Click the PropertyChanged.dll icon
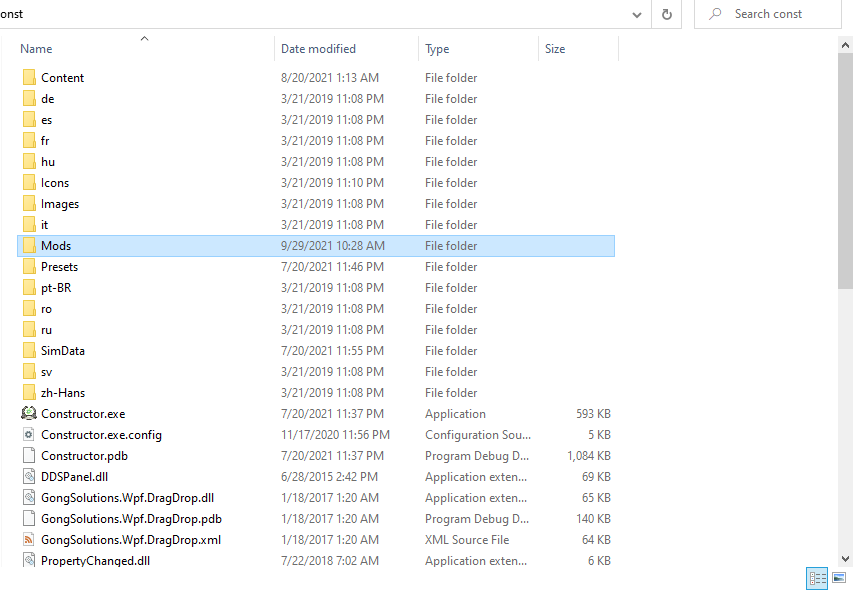Screen dimensions: 853x590 (x=29, y=560)
